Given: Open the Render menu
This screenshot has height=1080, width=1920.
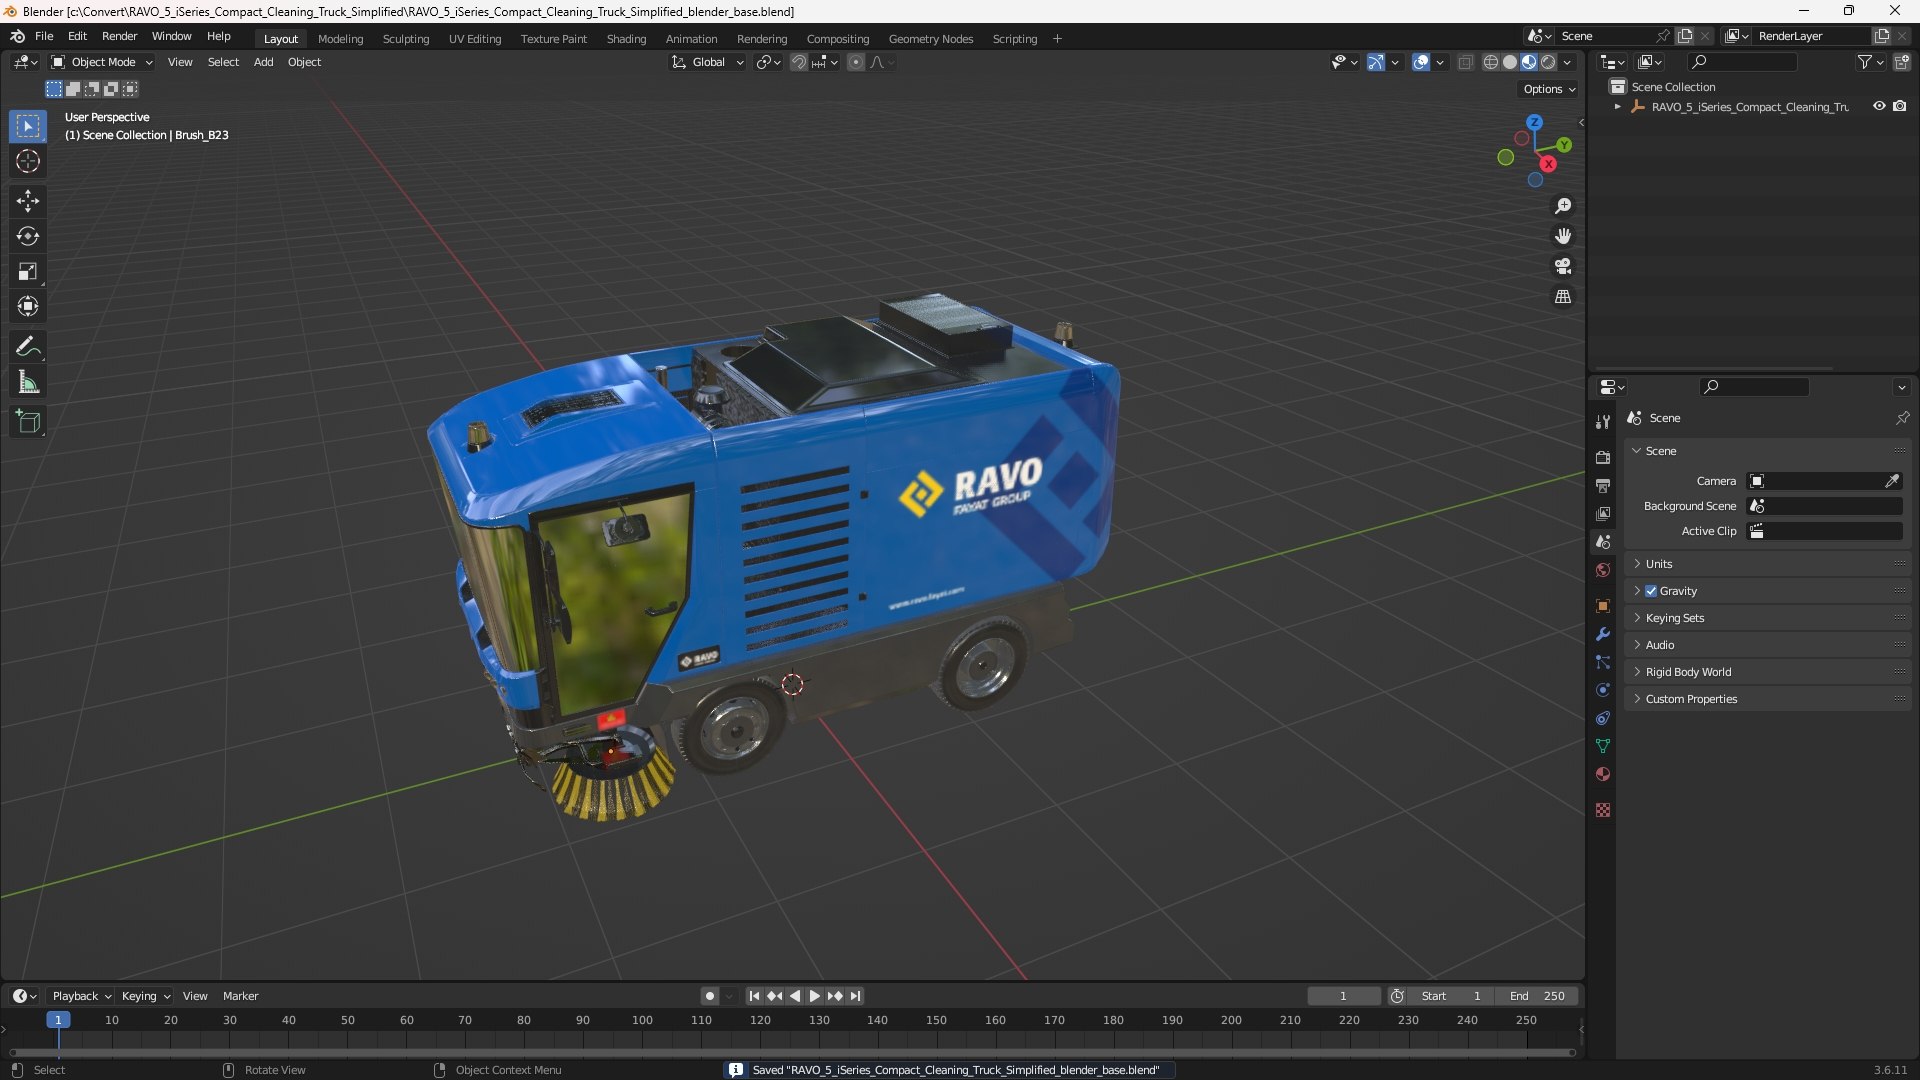Looking at the screenshot, I should 119,36.
